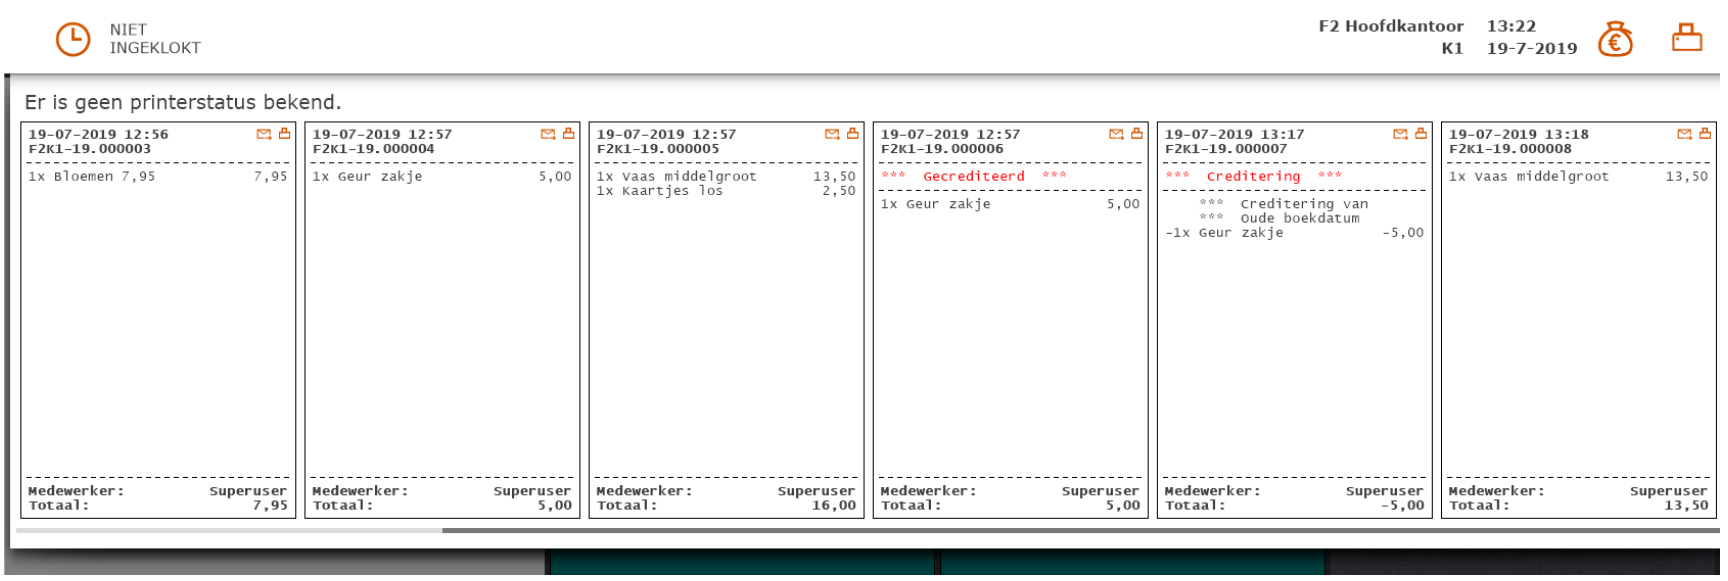Image resolution: width=1728 pixels, height=581 pixels.
Task: Click the NIET INGEKLOKT status label
Action: pos(155,39)
